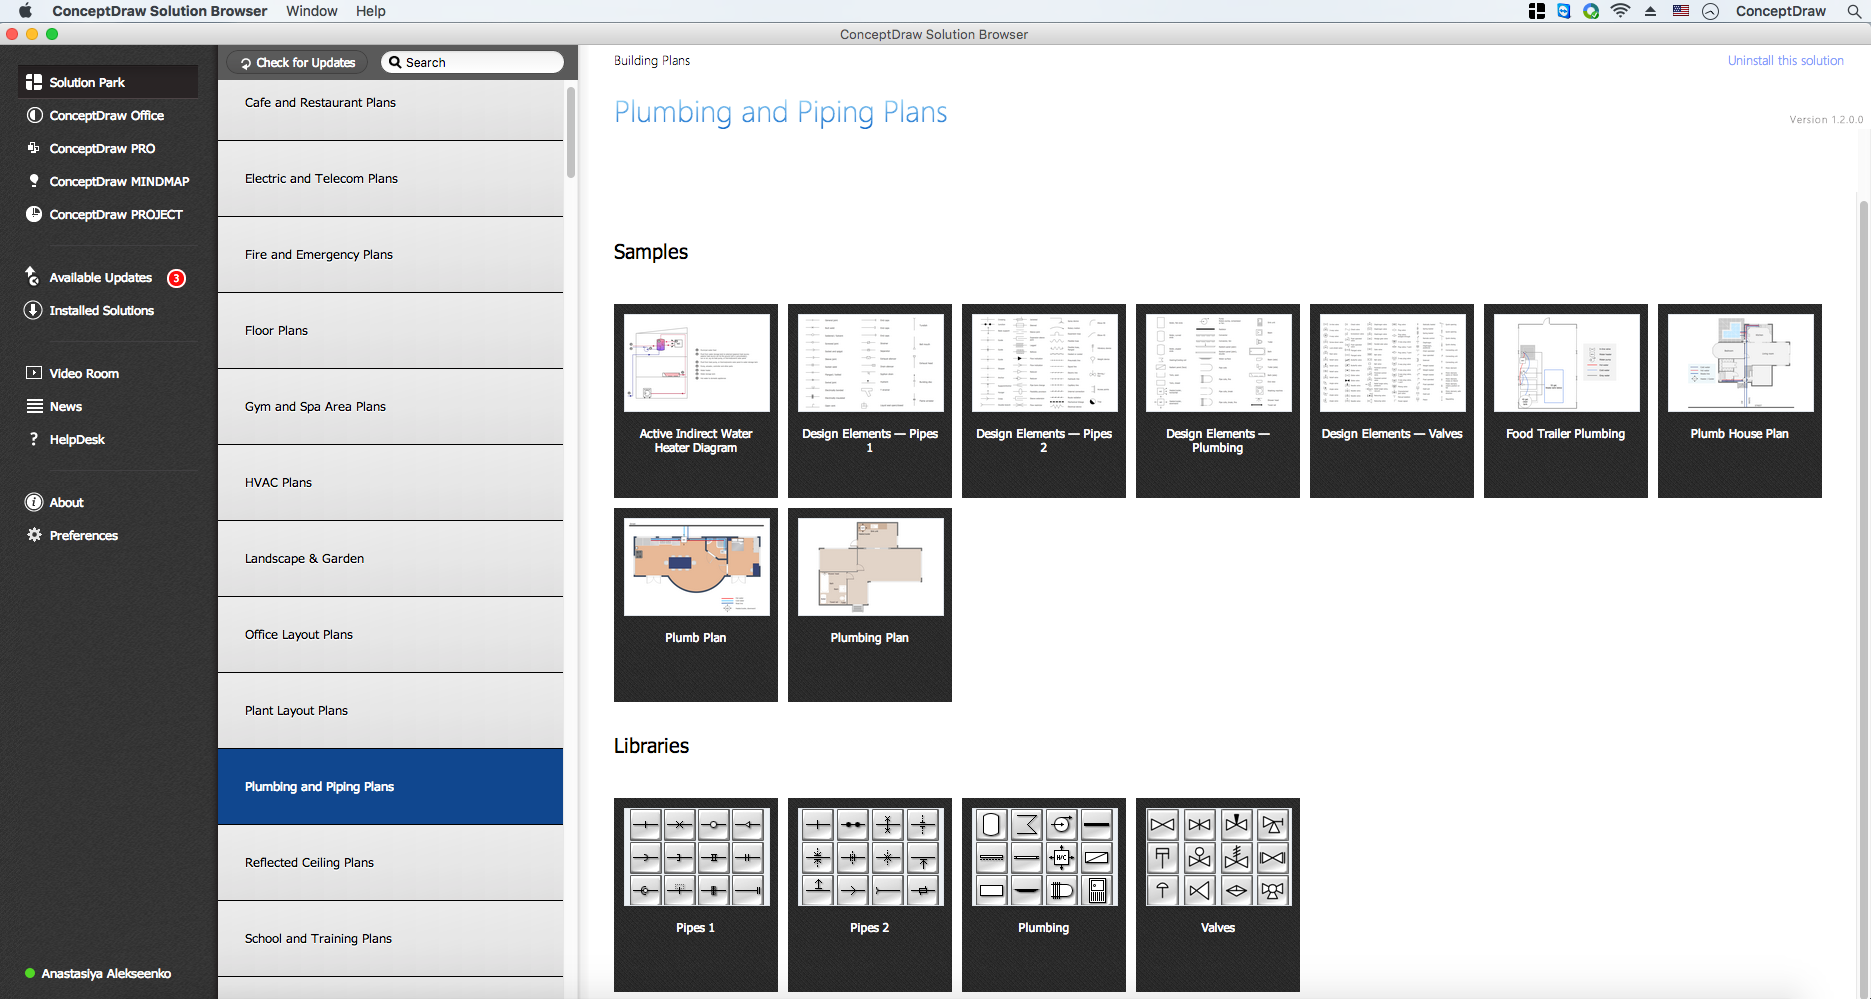
Task: Click the Installed Solutions download icon
Action: coord(33,310)
